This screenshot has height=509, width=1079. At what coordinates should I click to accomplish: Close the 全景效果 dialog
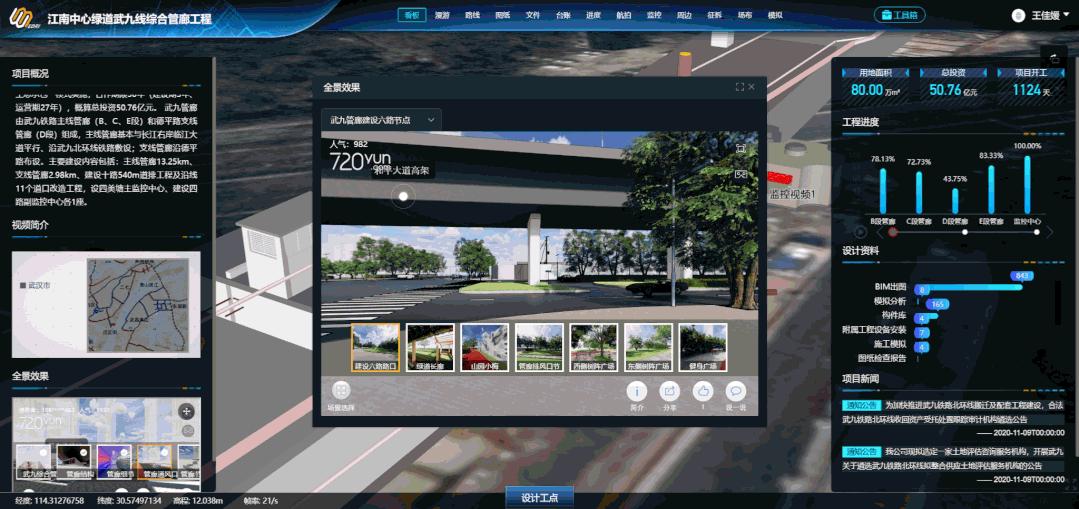[x=751, y=87]
